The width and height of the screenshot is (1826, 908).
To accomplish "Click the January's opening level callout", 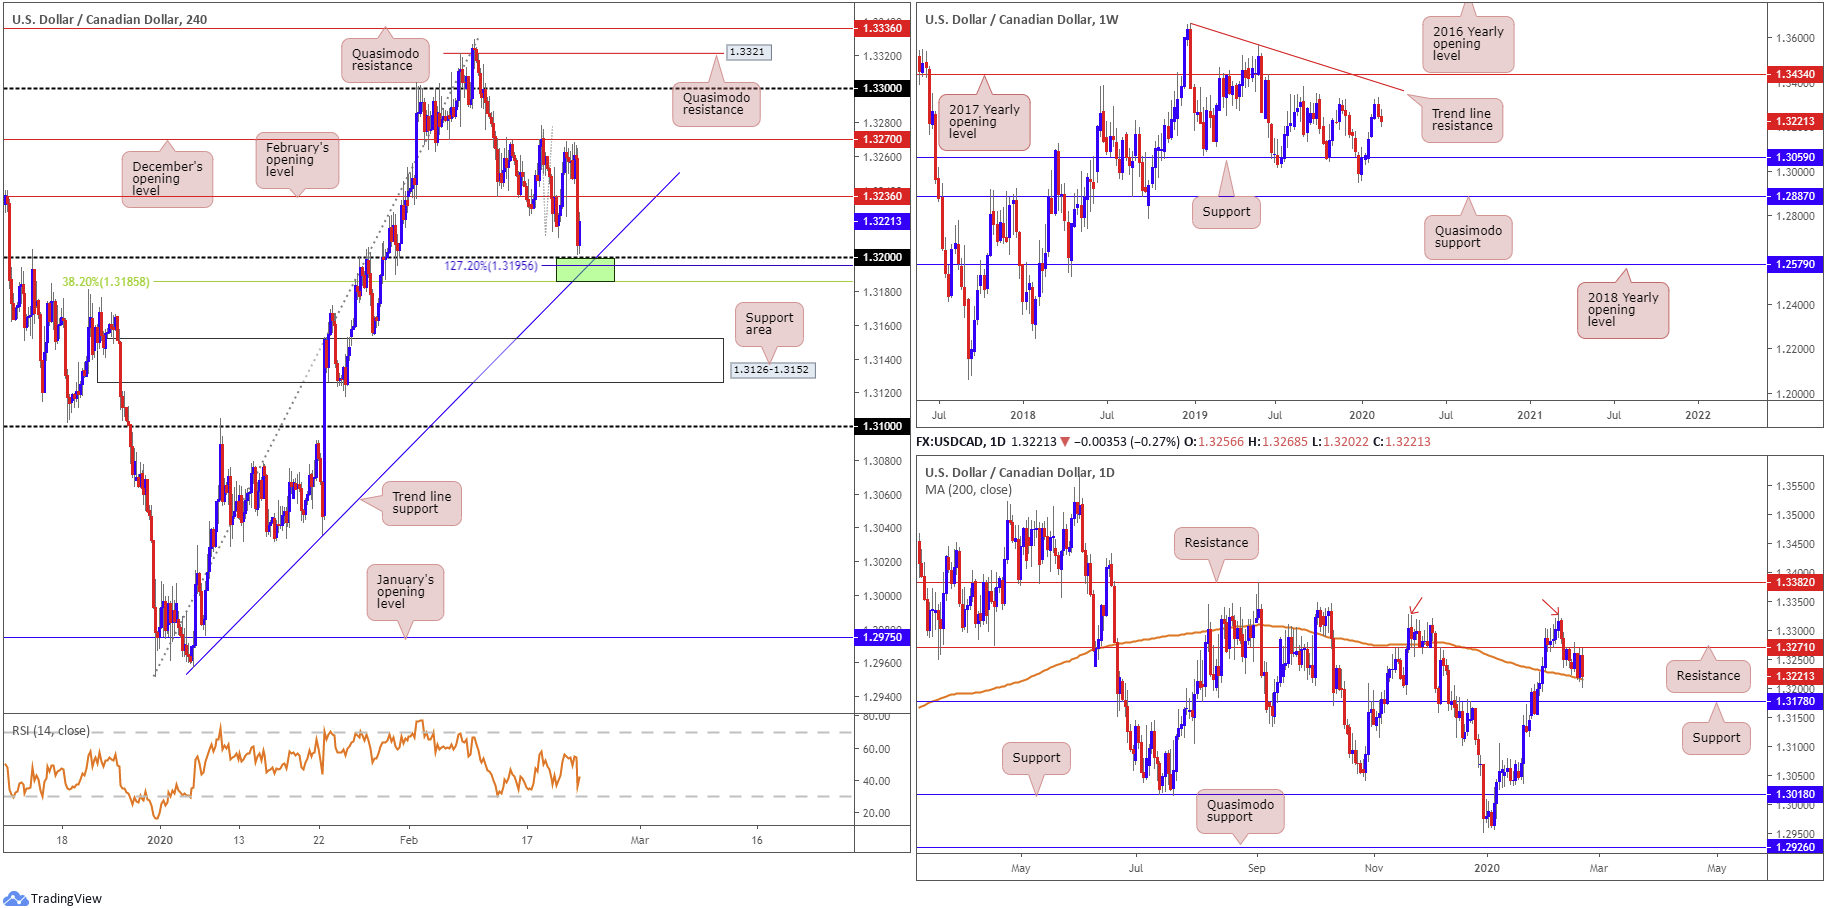I will pos(405,592).
